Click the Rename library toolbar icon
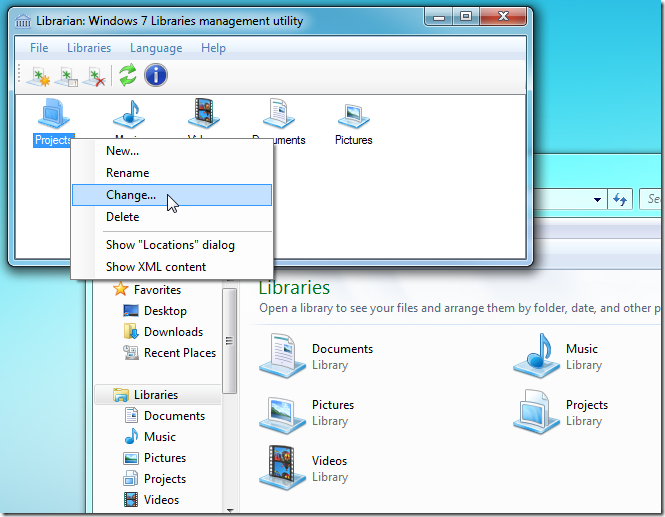Image resolution: width=665 pixels, height=517 pixels. [x=67, y=76]
